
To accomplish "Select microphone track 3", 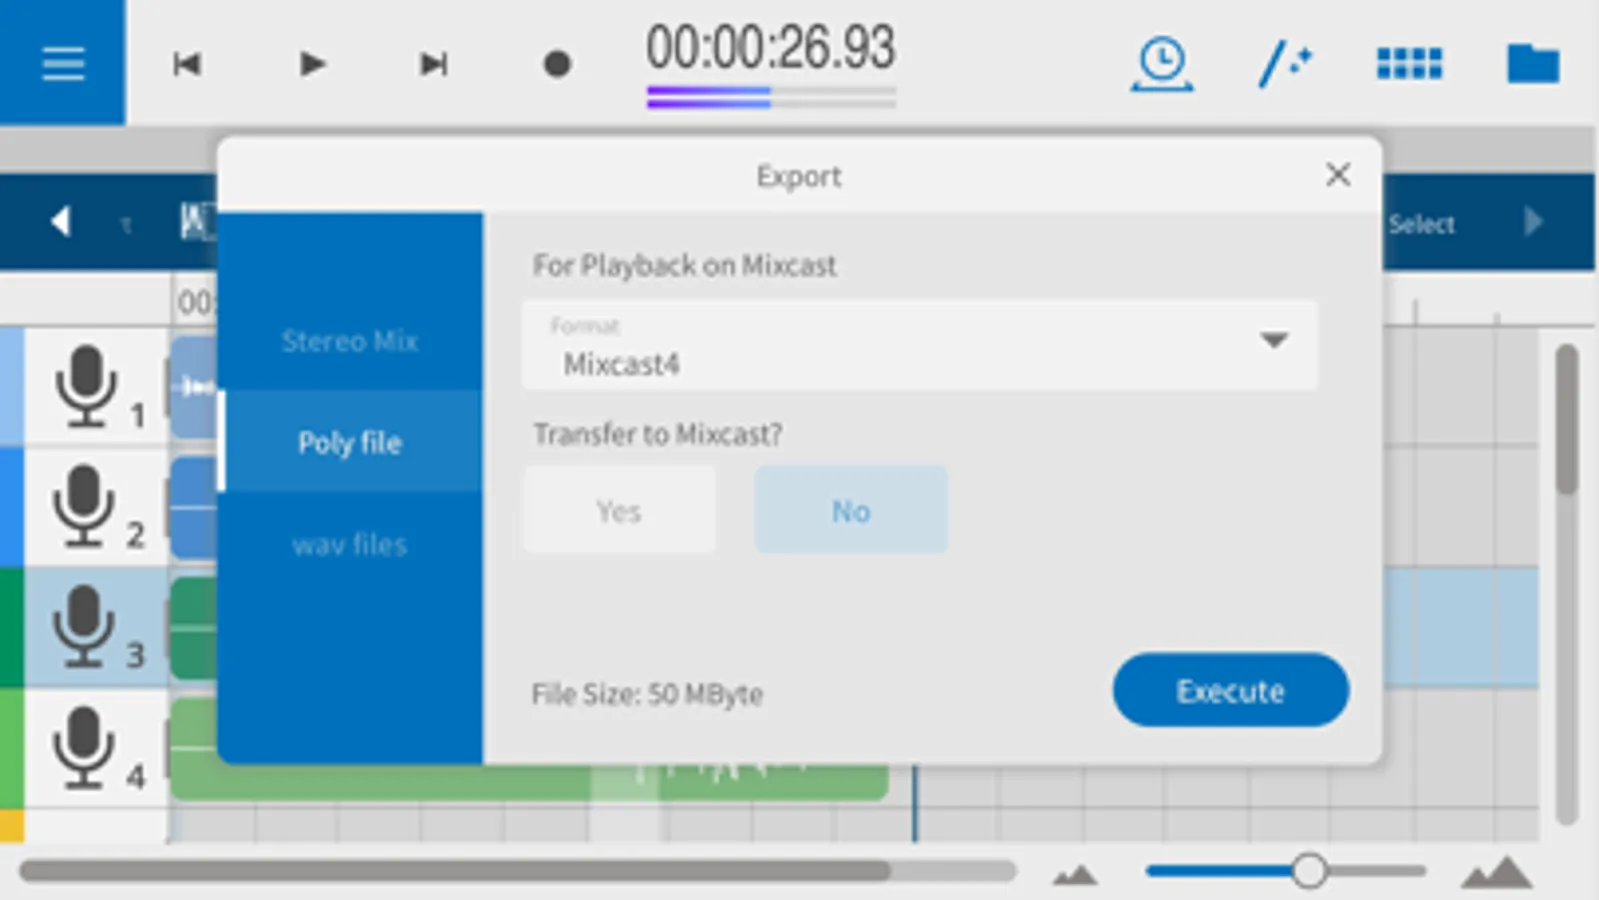I will coord(95,627).
